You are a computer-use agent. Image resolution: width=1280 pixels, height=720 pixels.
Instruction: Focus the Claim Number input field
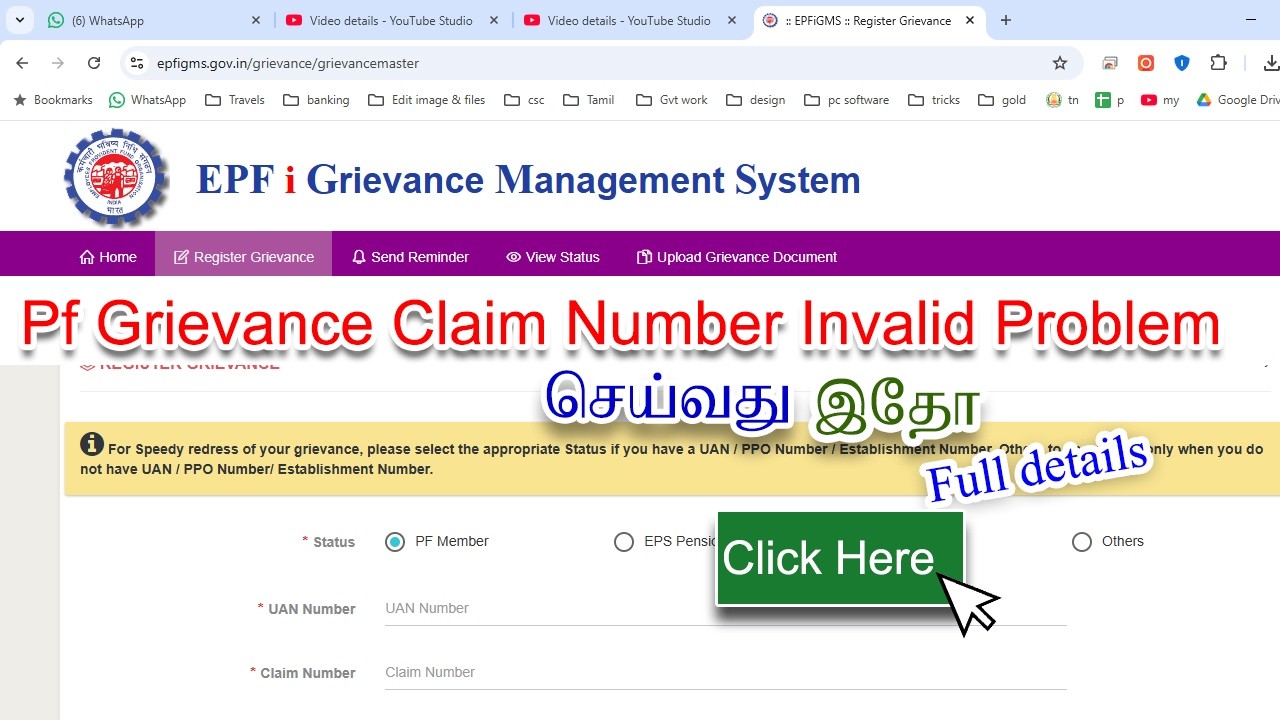pyautogui.click(x=725, y=672)
